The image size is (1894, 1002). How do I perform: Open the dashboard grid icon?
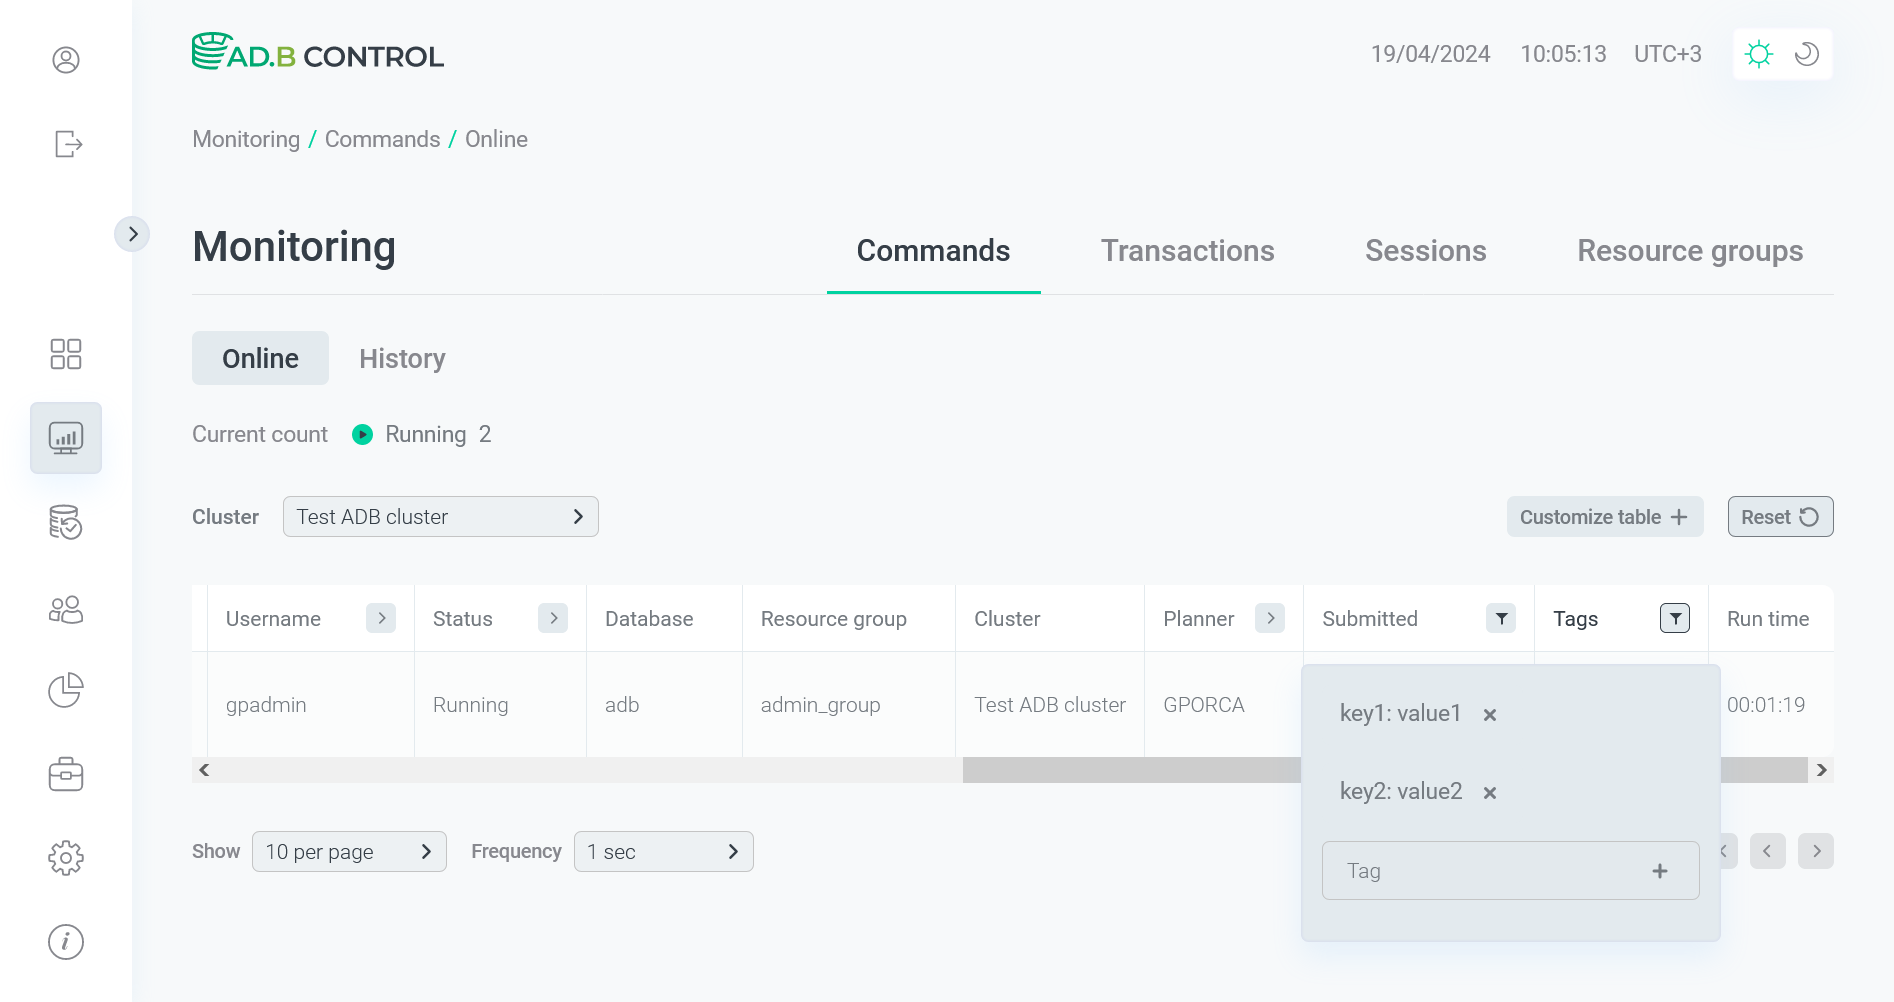65,354
